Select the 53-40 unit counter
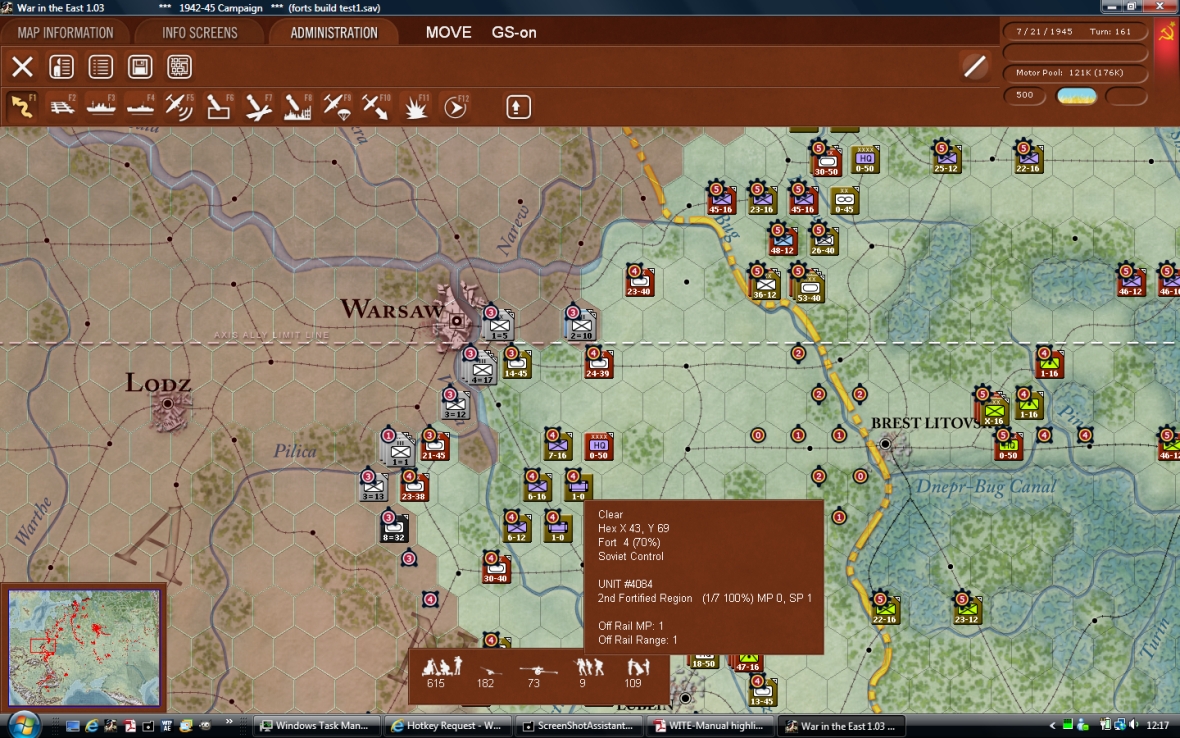 coord(807,284)
